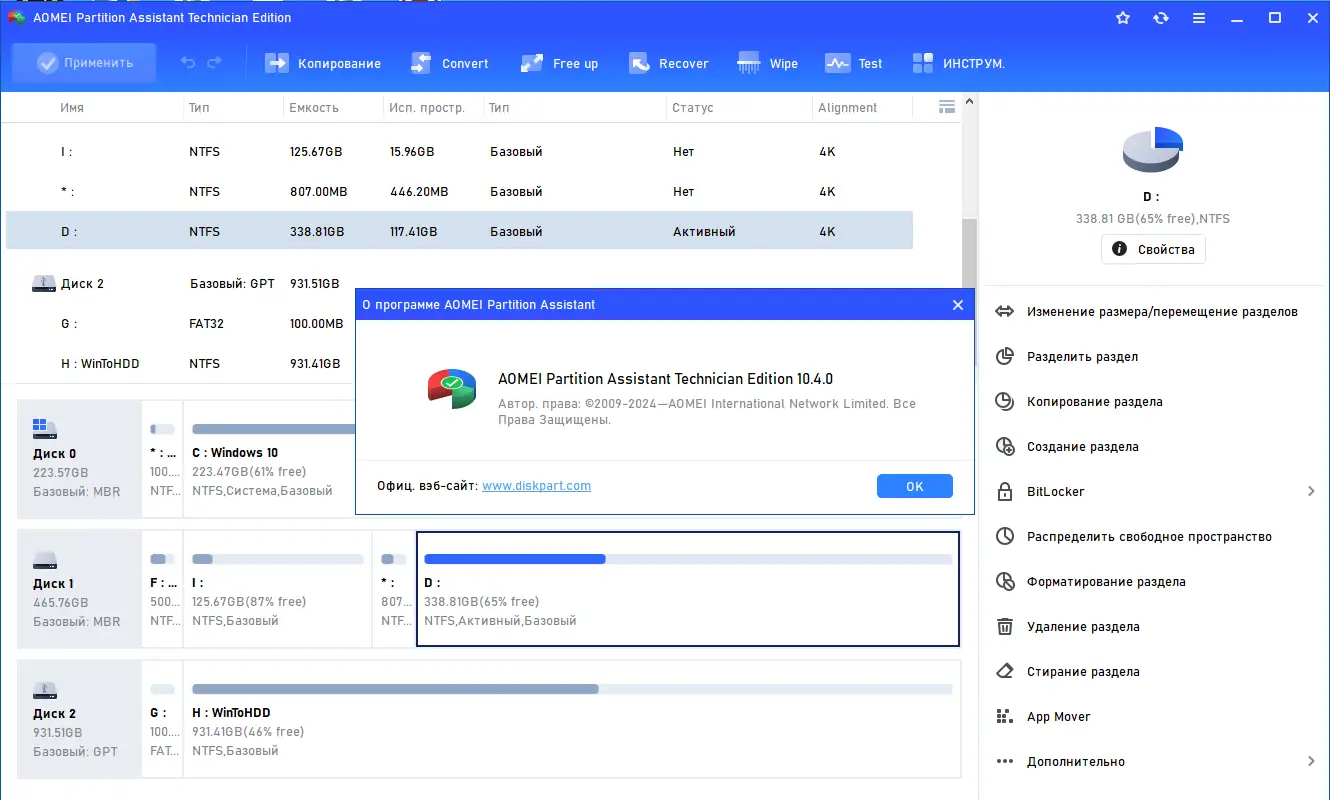Click the refresh arrows icon in title bar
This screenshot has height=800, width=1330.
click(x=1161, y=18)
